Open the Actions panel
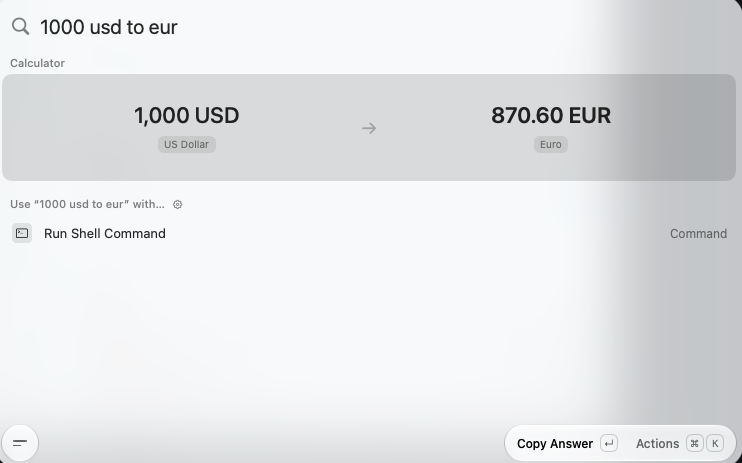Image resolution: width=742 pixels, height=463 pixels. click(657, 444)
